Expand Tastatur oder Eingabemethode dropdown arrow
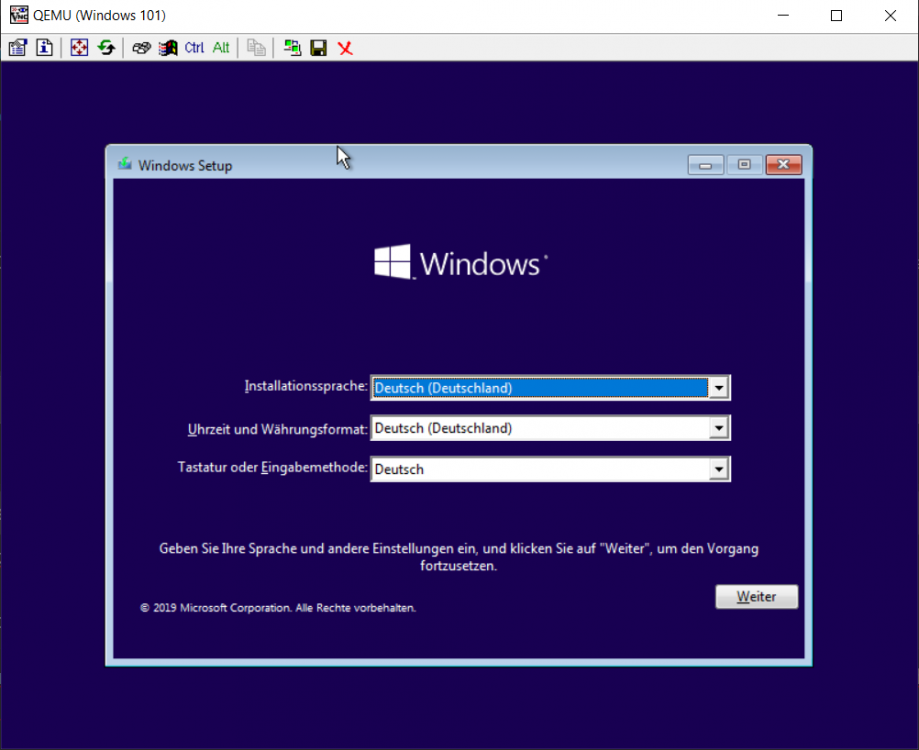919x750 pixels. (x=719, y=469)
